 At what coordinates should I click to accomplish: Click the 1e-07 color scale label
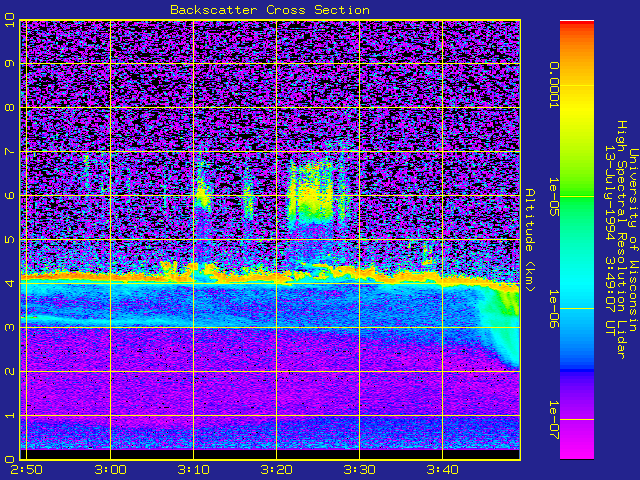coord(553,420)
